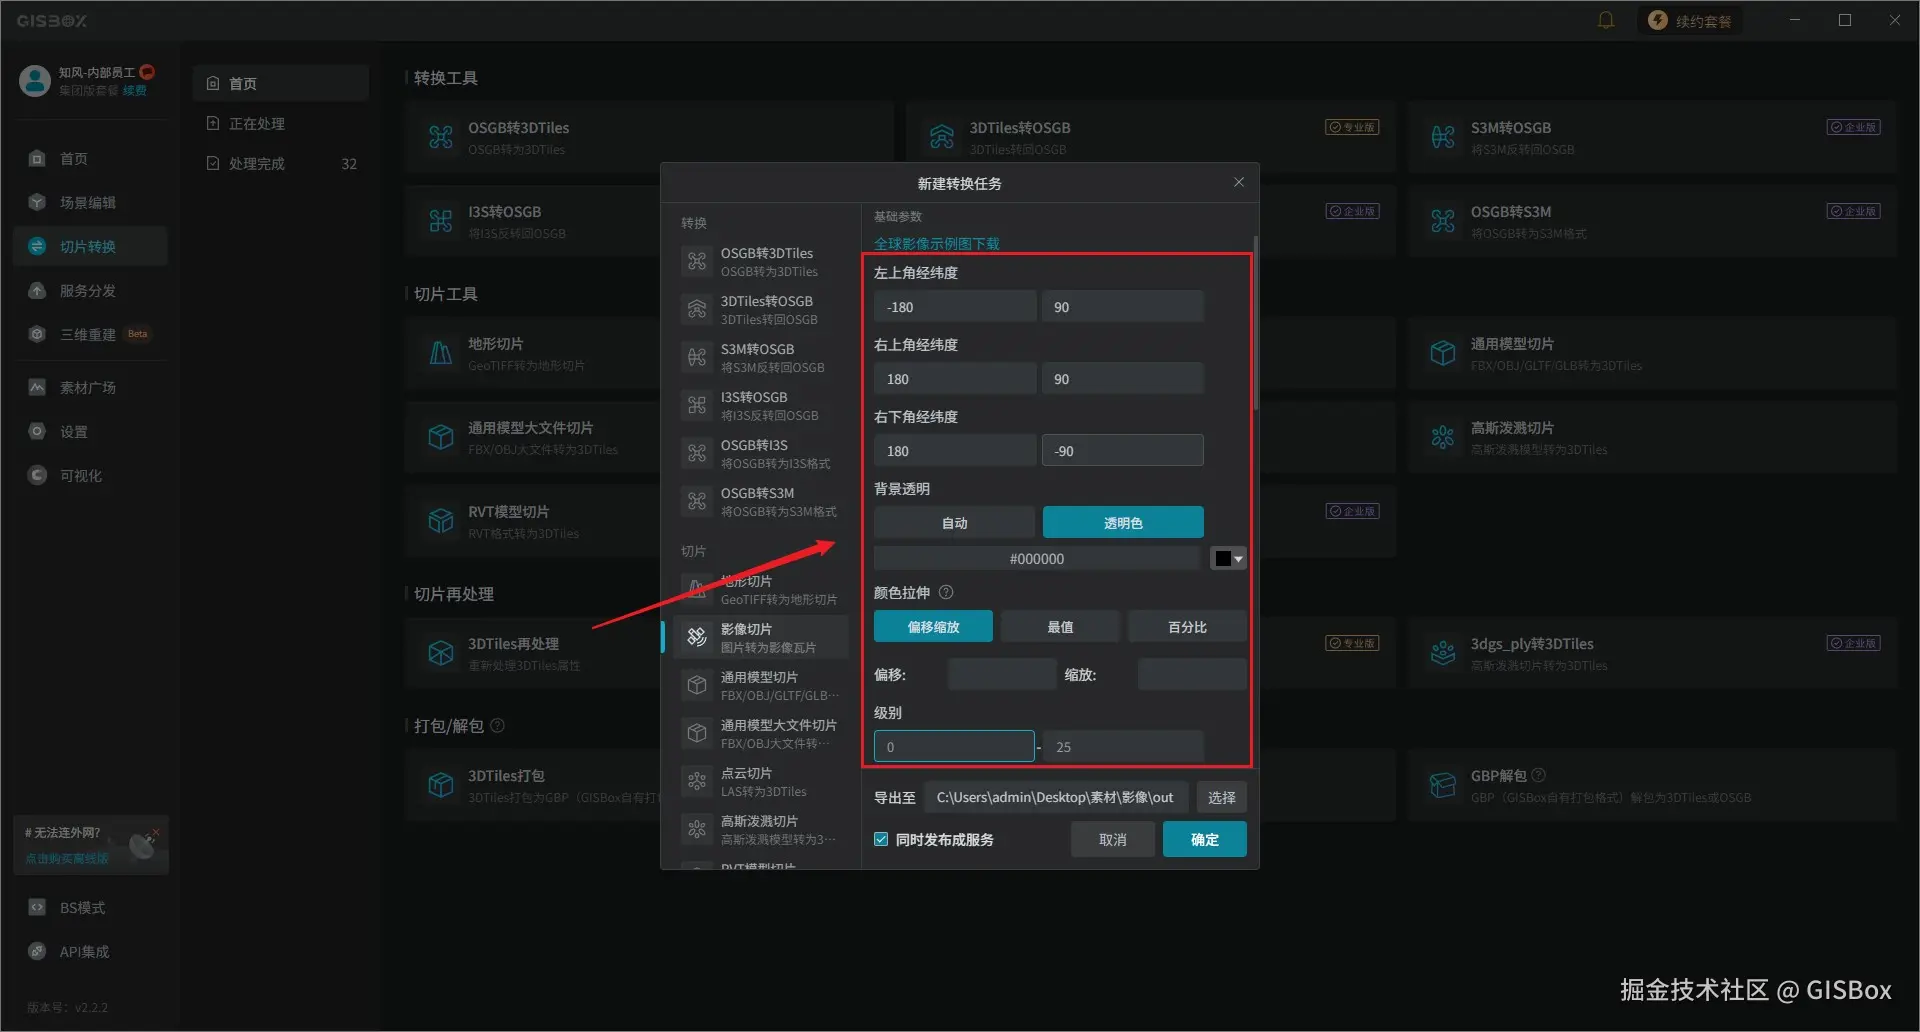Select S3M转OSGB icon in dialog list
This screenshot has width=1920, height=1032.
697,358
